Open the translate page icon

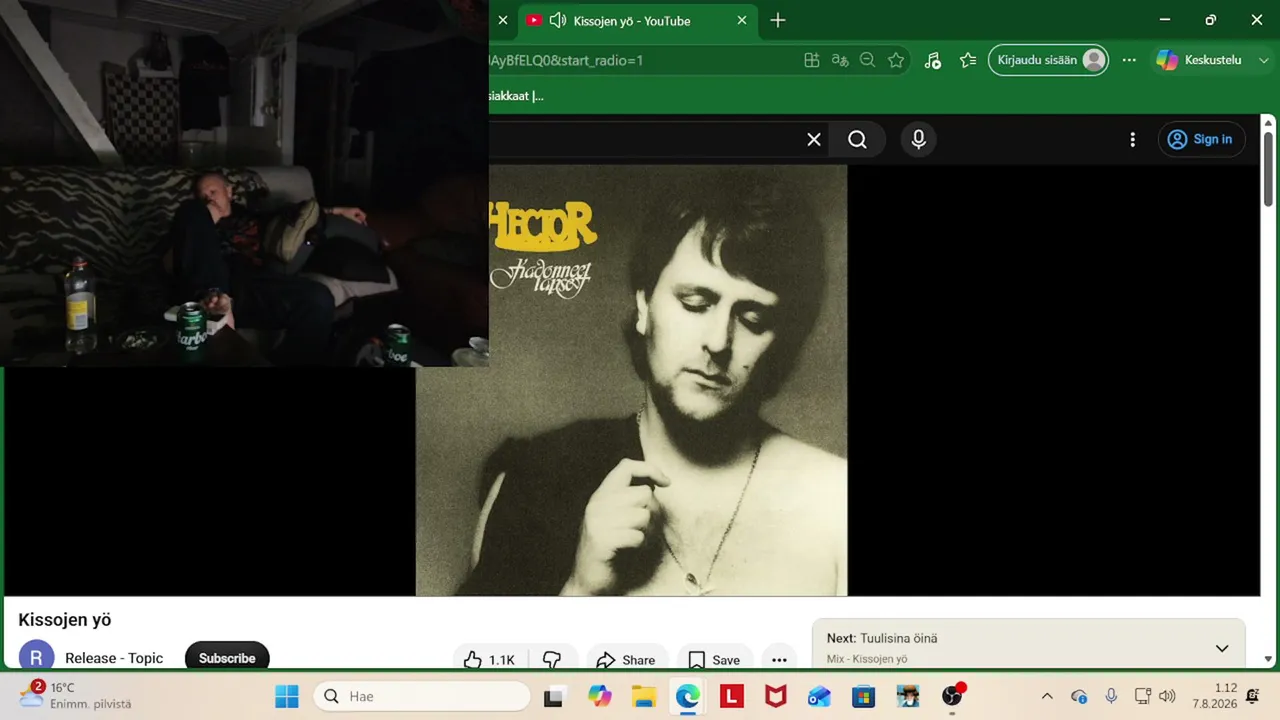click(840, 60)
